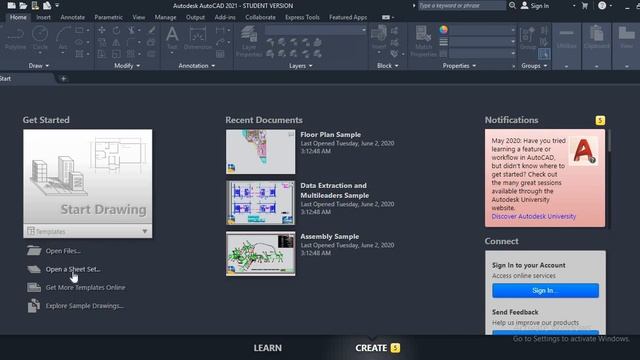This screenshot has width=640, height=360.
Task: Click the blue Sign In button under Connect
Action: point(545,291)
